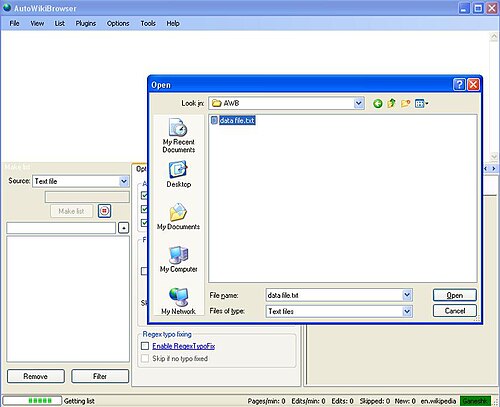The width and height of the screenshot is (500, 407).
Task: Select Desktop in places sidebar
Action: coord(178,175)
